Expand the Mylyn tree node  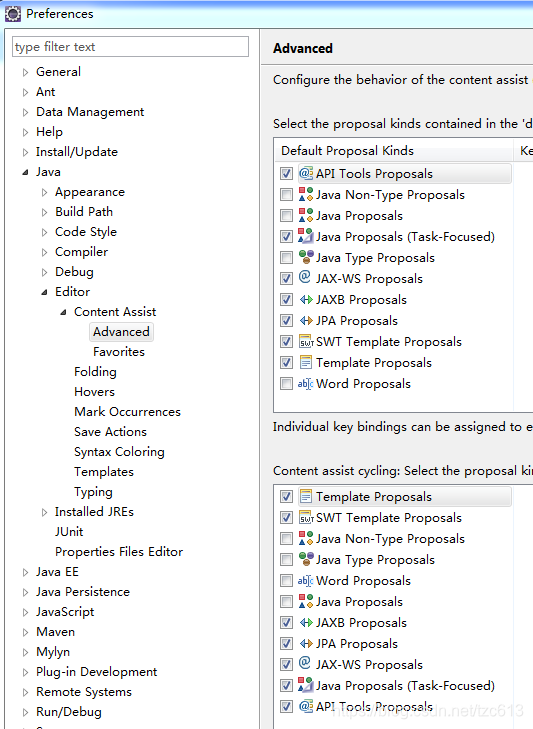[26, 652]
